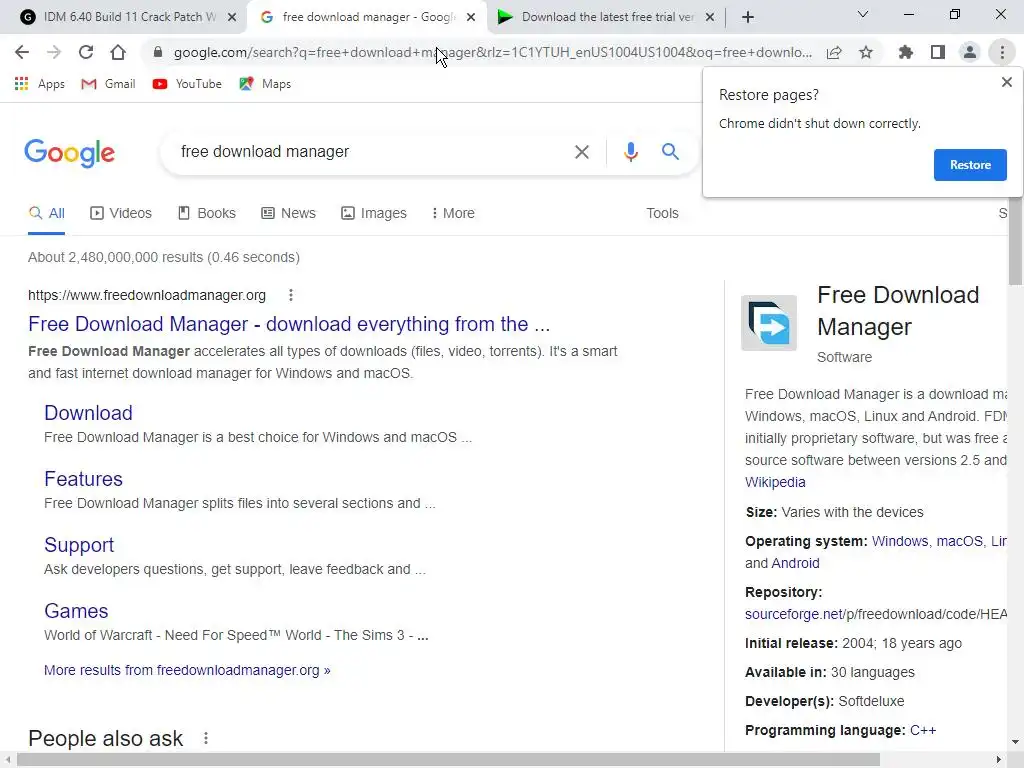Close the IDM 6.40 Build 11 tab
Image resolution: width=1024 pixels, height=768 pixels.
(x=232, y=18)
